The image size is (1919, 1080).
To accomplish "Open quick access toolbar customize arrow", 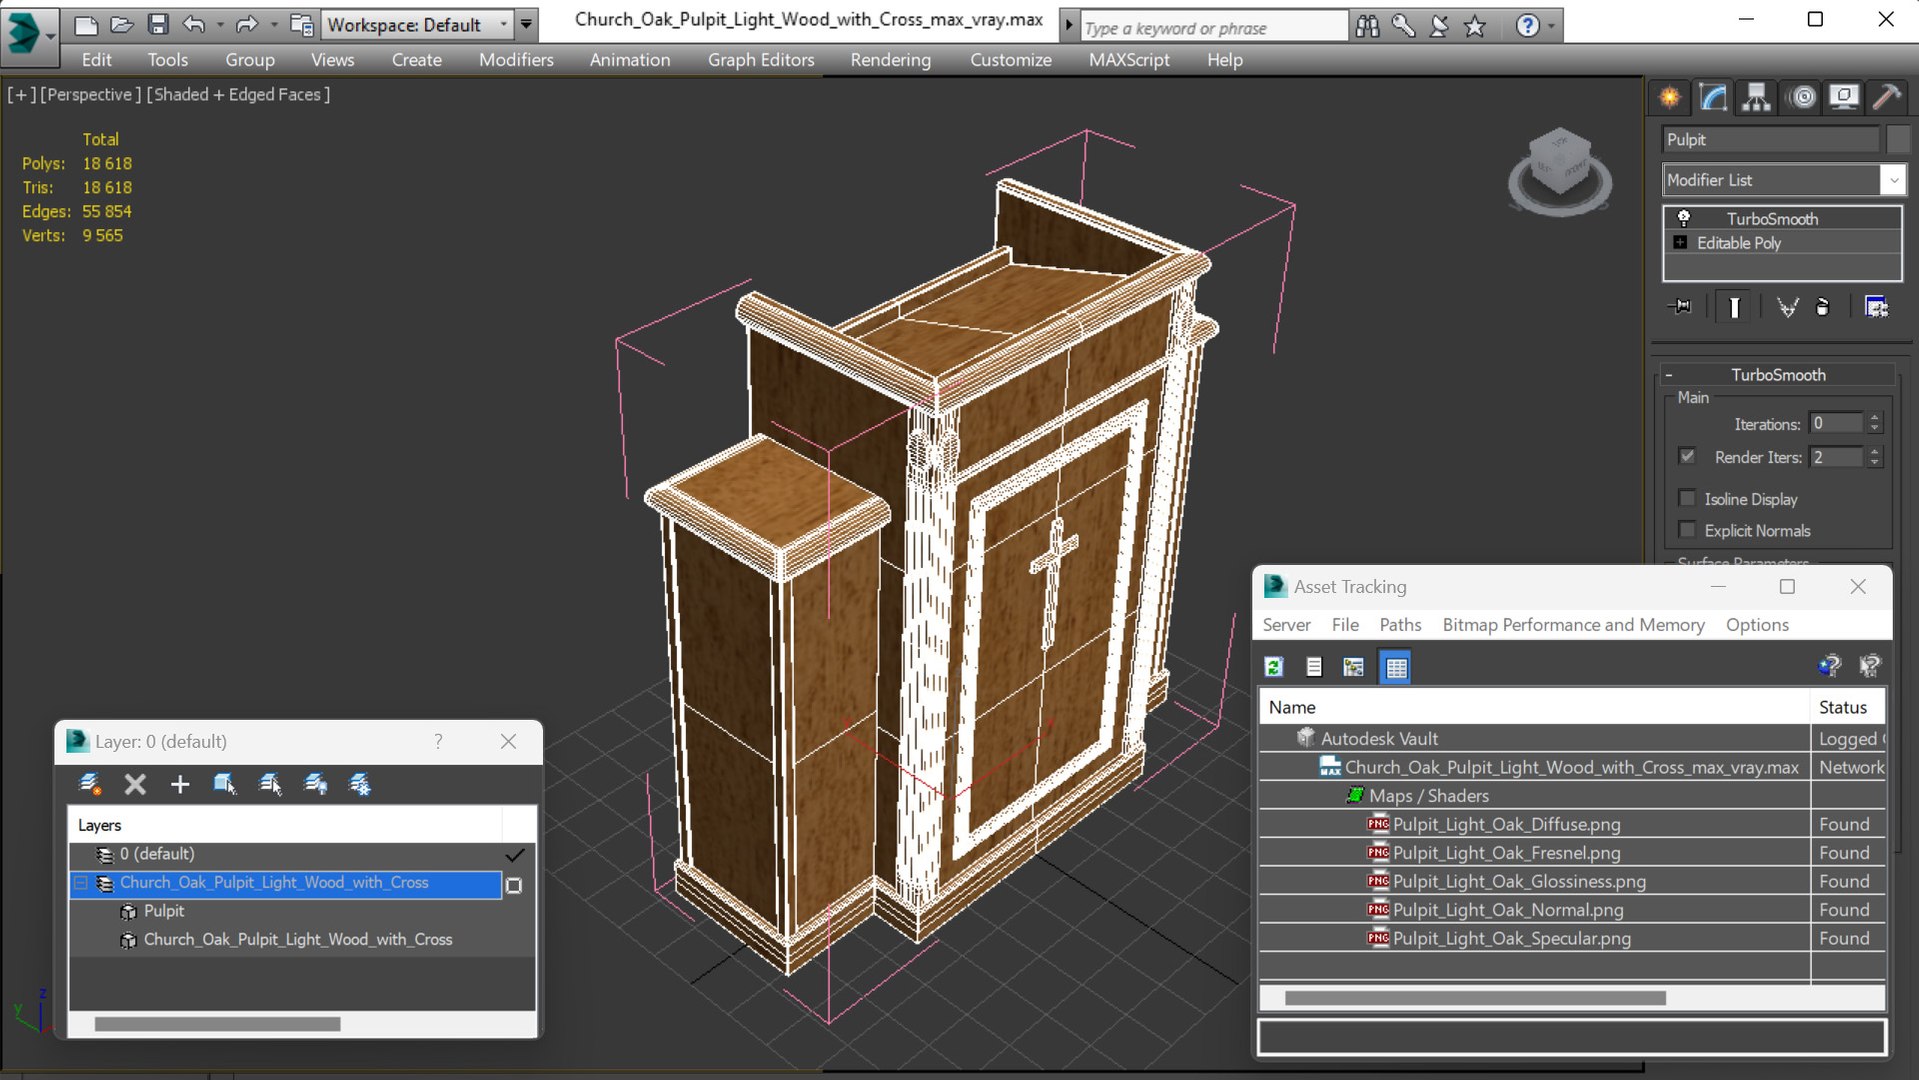I will click(x=526, y=24).
